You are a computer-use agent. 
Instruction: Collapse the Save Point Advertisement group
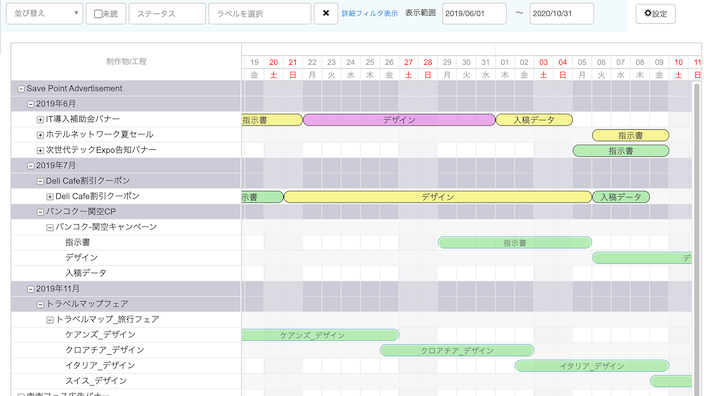coord(21,89)
